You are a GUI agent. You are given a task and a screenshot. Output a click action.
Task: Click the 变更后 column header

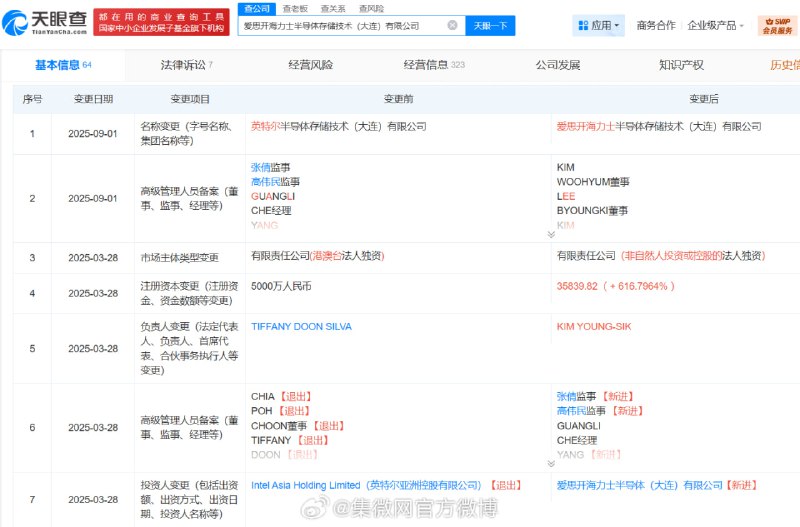click(704, 99)
